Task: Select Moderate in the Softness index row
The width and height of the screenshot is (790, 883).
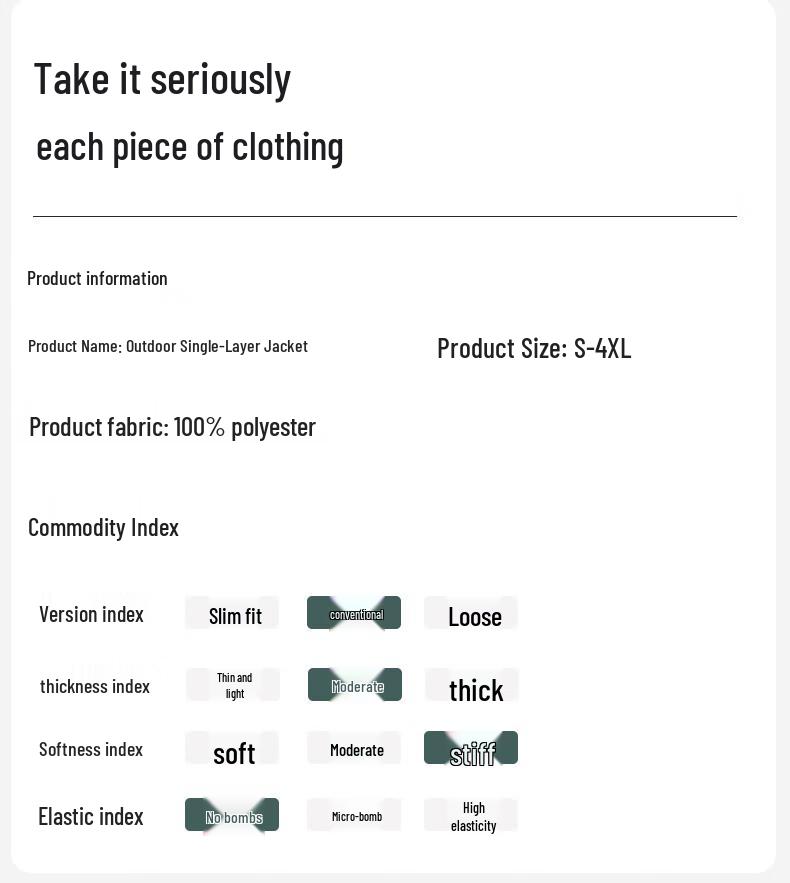Action: point(355,749)
